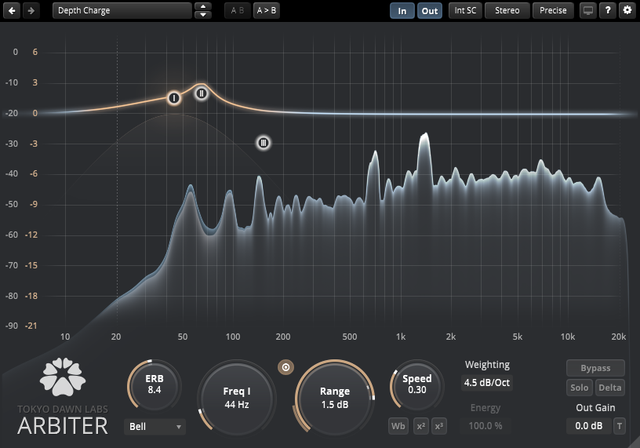The width and height of the screenshot is (640, 448).
Task: Enable the Delta button
Action: tap(610, 388)
